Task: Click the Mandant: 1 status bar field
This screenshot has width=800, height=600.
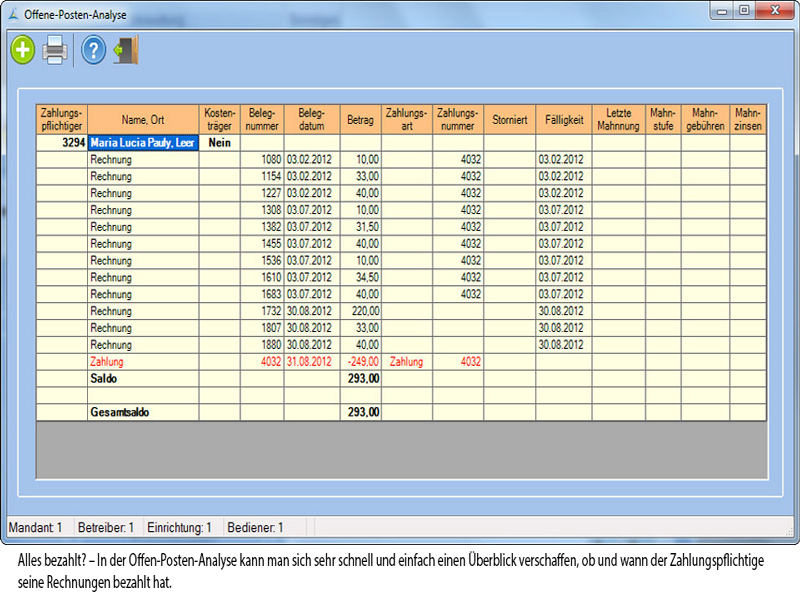Action: point(38,527)
